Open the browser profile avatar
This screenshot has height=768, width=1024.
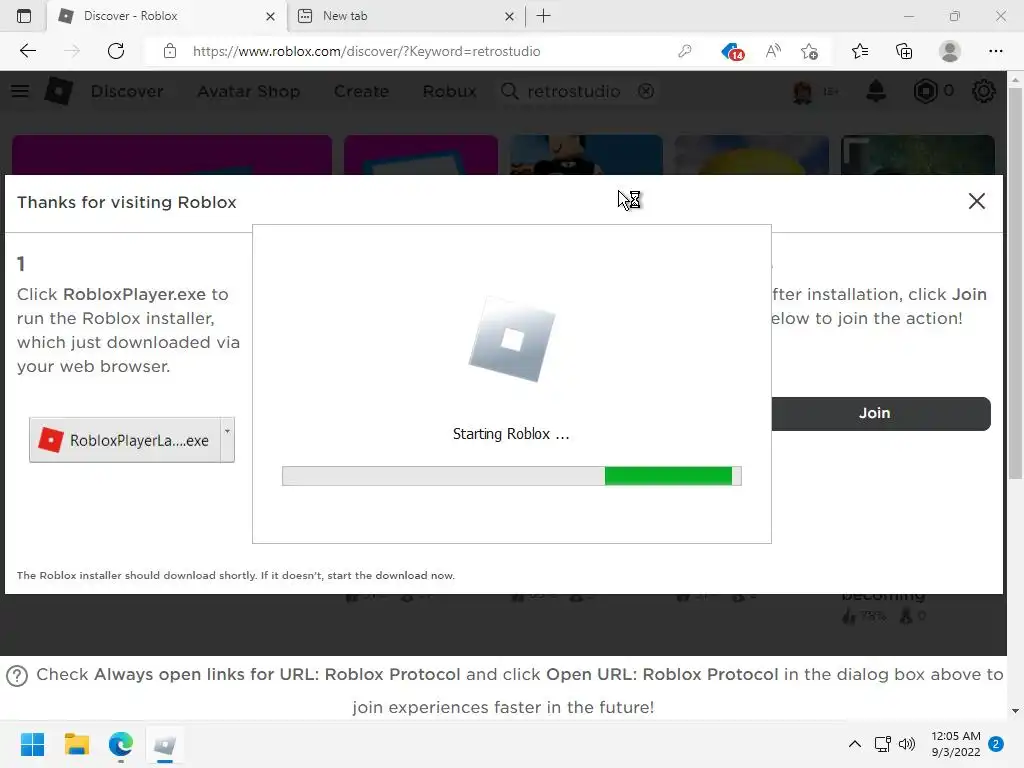pos(950,51)
